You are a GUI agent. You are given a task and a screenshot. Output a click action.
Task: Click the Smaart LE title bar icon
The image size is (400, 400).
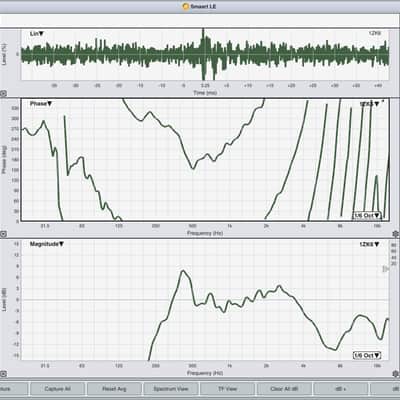[x=186, y=6]
